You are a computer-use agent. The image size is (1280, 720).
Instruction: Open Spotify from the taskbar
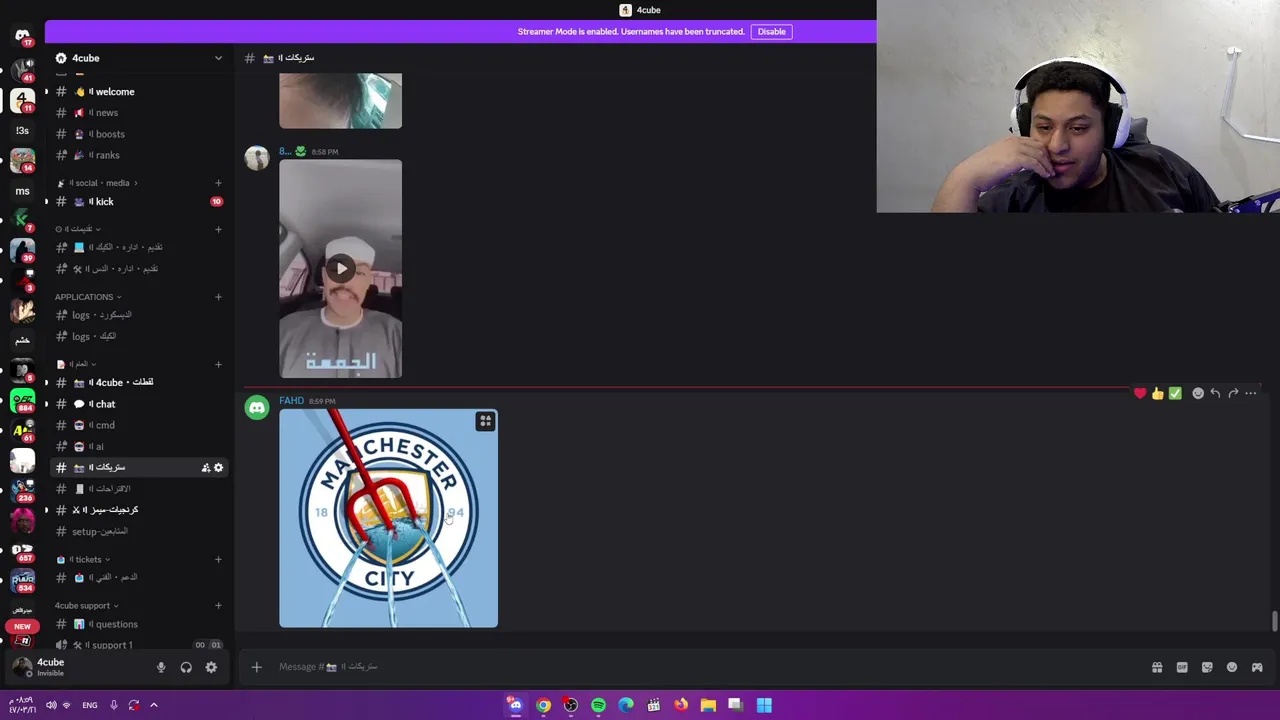598,705
